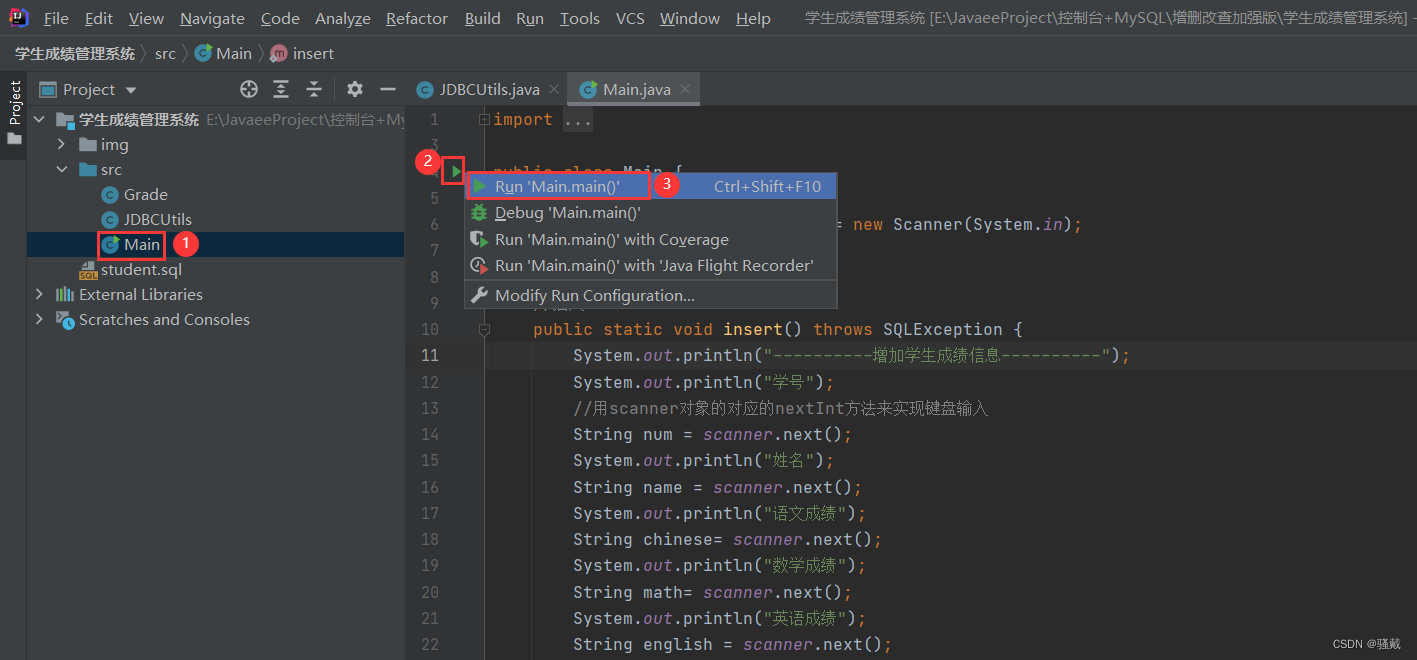Screen dimensions: 1417x660
Task: Expand External Libraries node
Action: pos(40,295)
